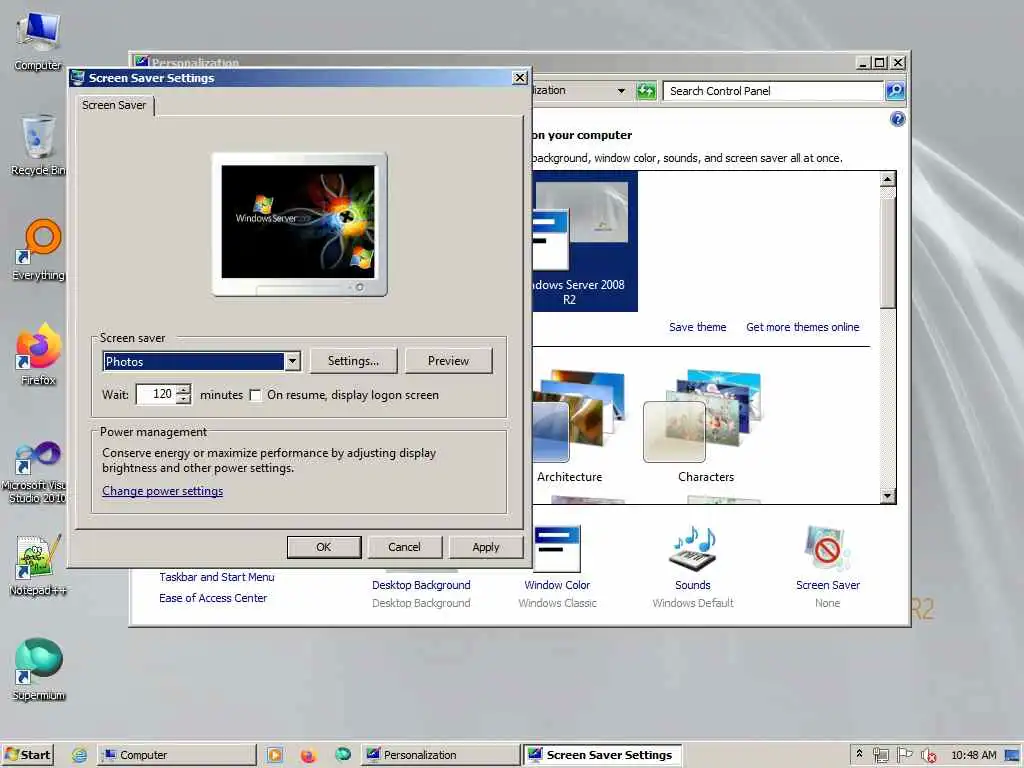
Task: Click the media player taskbar icon
Action: pyautogui.click(x=275, y=755)
